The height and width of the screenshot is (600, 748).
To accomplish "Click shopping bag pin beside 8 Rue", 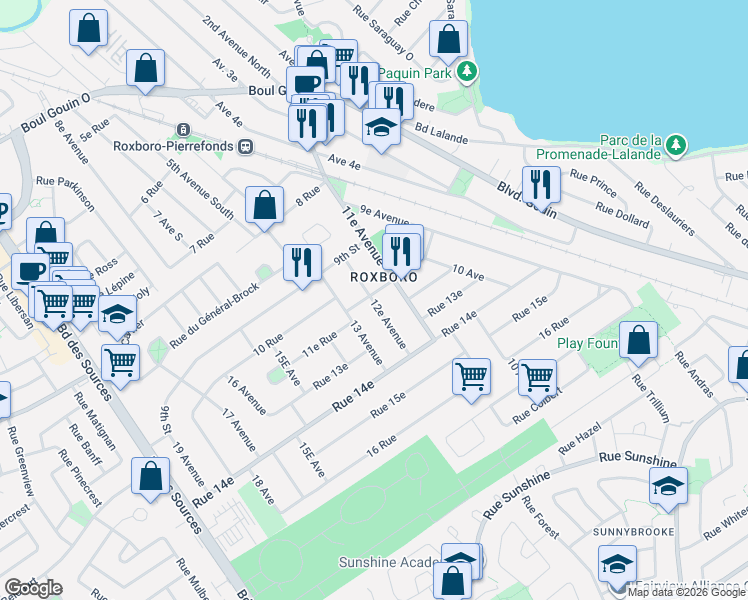I will point(265,207).
